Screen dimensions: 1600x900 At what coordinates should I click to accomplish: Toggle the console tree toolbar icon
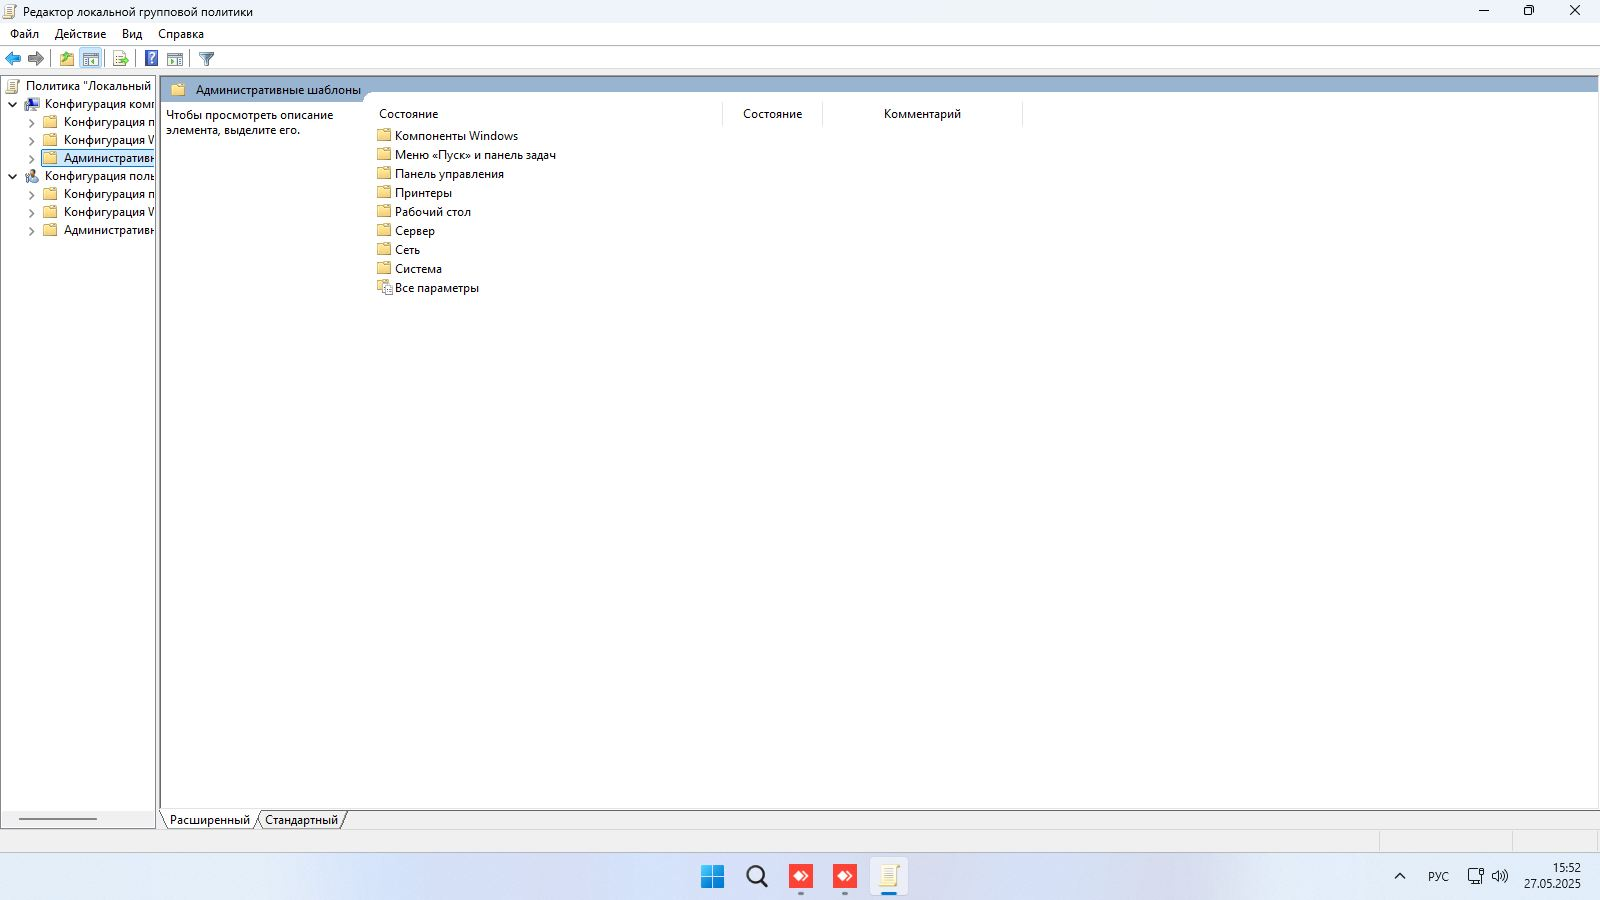pos(91,59)
